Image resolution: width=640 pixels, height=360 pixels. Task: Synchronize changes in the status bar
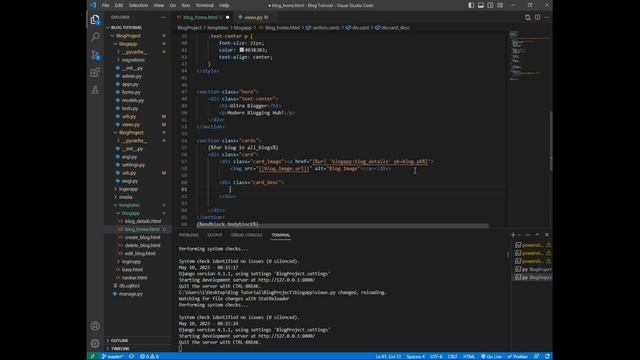coord(131,356)
